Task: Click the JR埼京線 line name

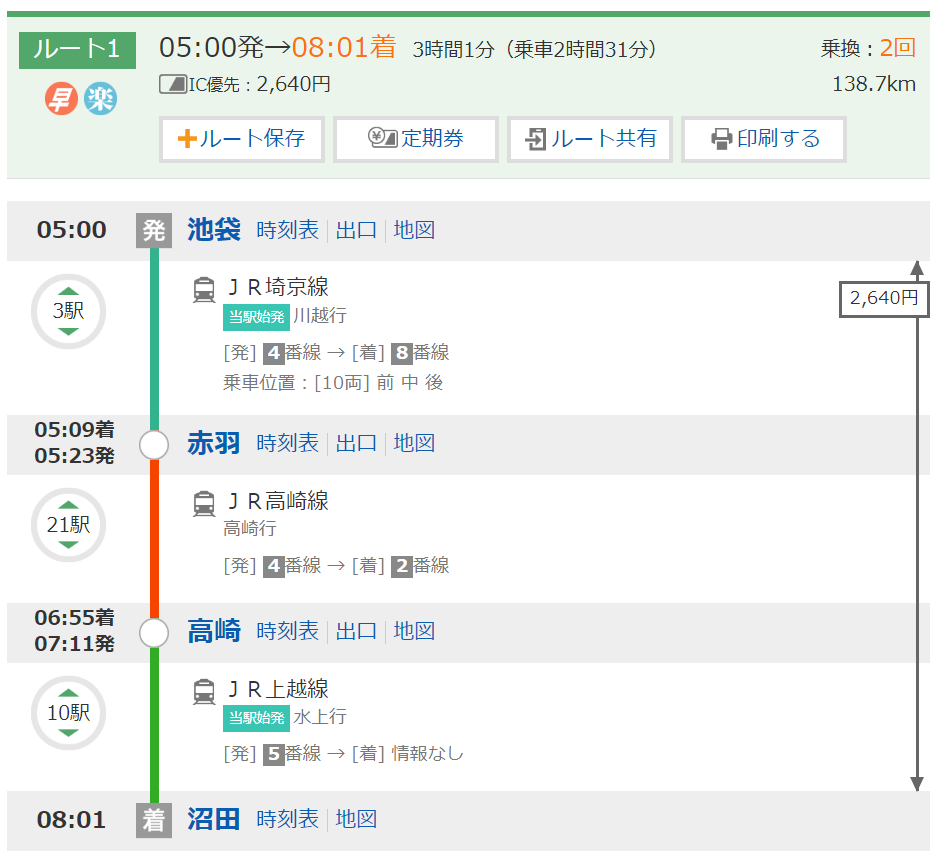Action: [x=278, y=287]
